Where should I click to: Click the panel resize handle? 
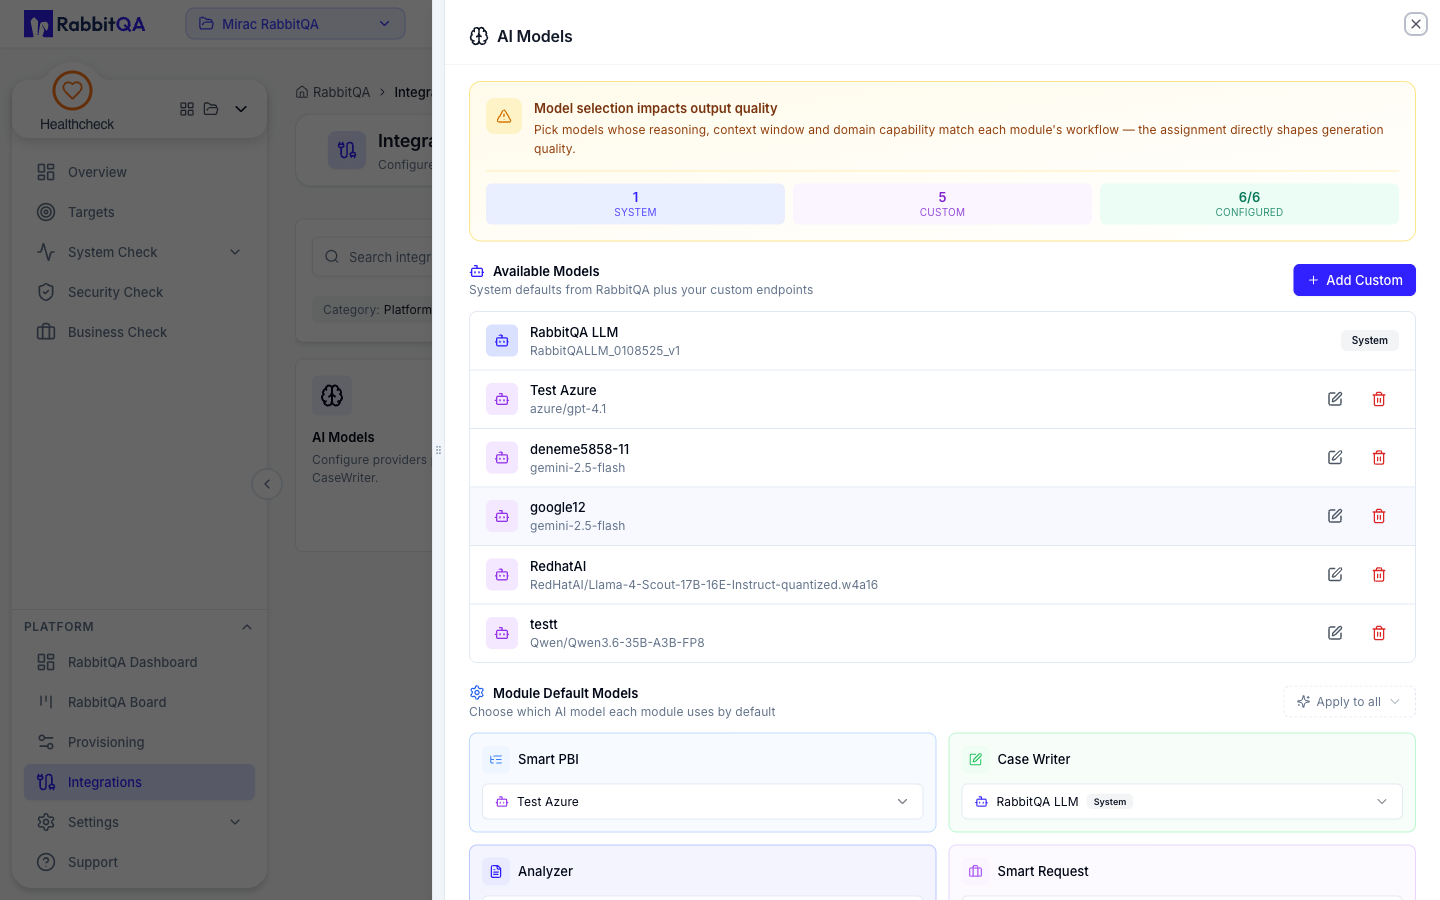tap(438, 450)
